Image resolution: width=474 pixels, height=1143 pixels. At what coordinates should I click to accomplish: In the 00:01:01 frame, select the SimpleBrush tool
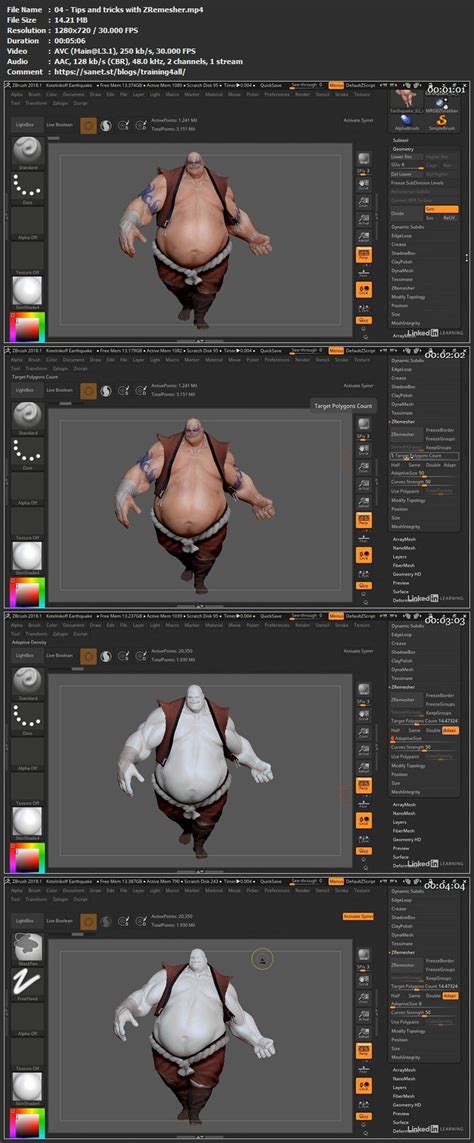point(441,122)
